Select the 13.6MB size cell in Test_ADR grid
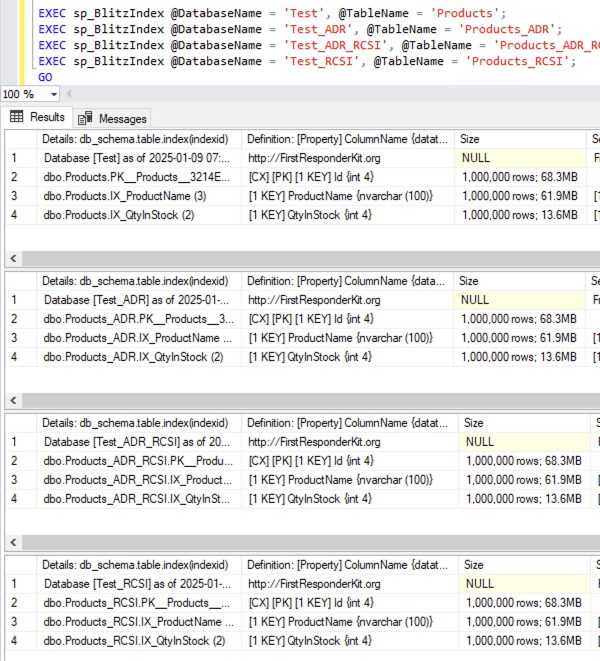Viewport: 600px width, 661px height. point(520,357)
